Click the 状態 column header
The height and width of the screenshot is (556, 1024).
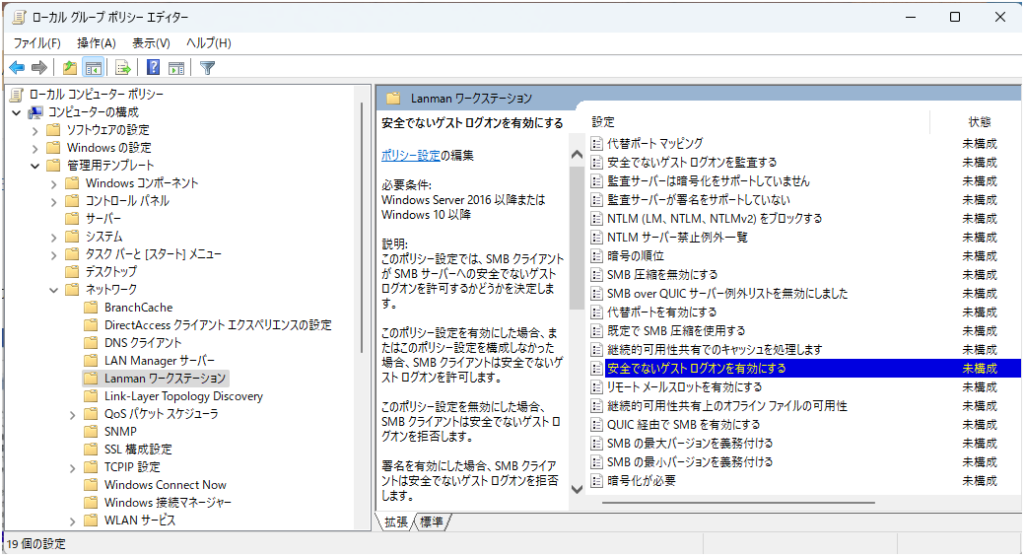[x=979, y=121]
